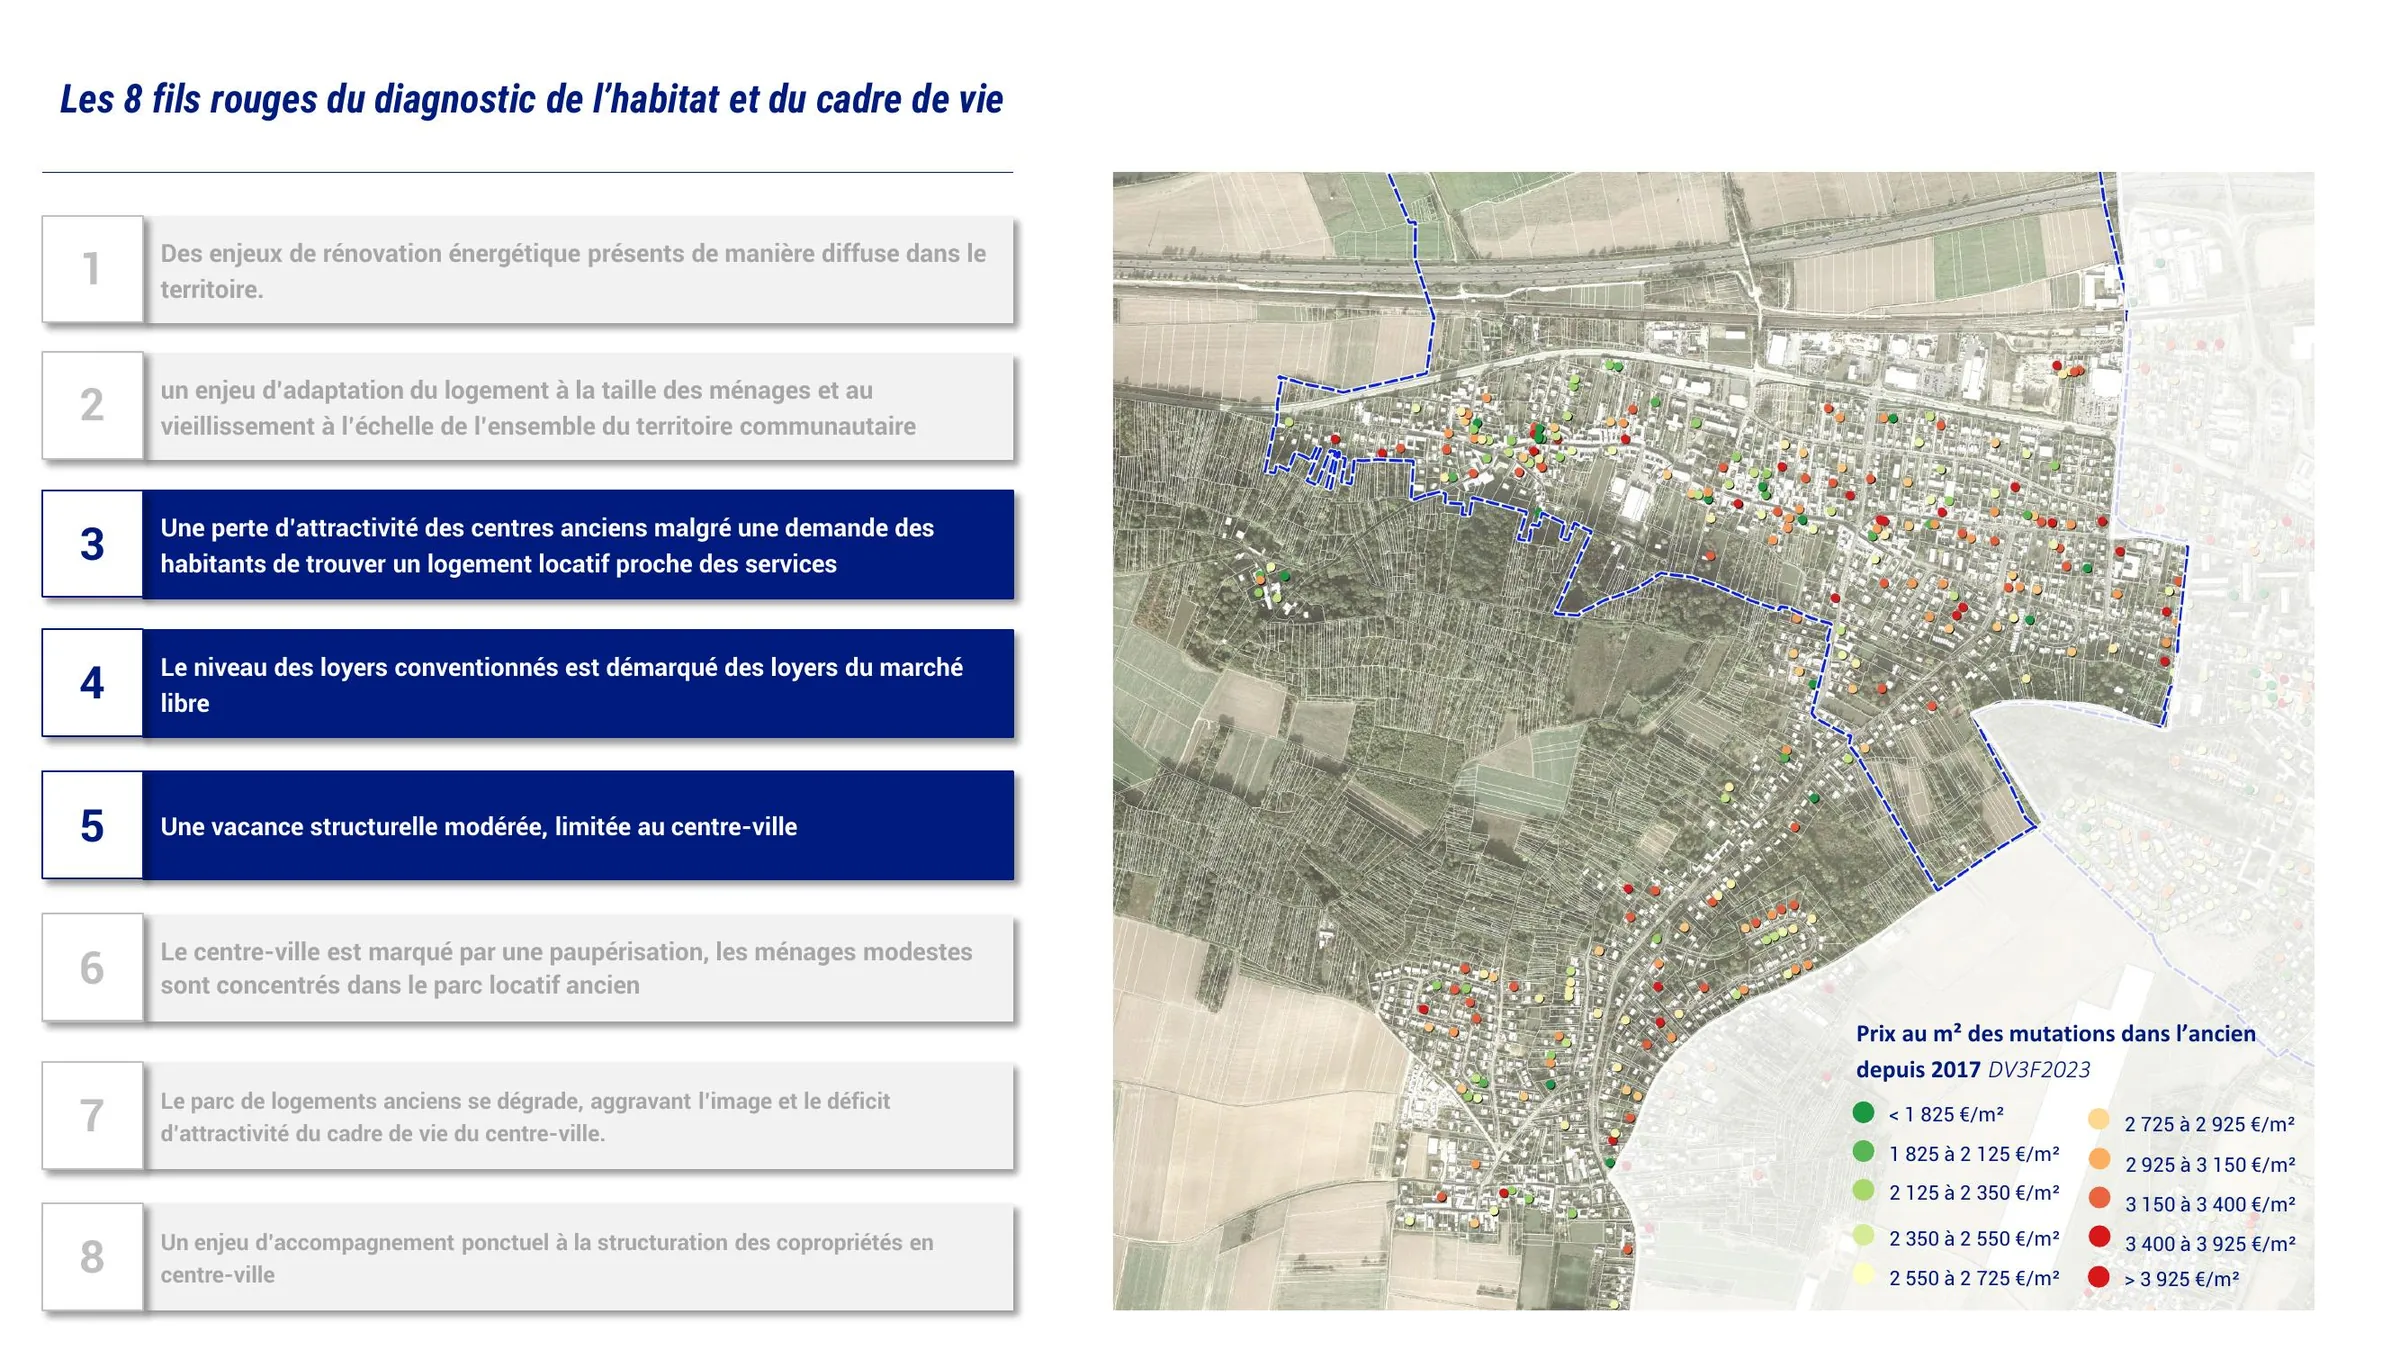Click item 3 text on perte d'attractivité

(547, 546)
